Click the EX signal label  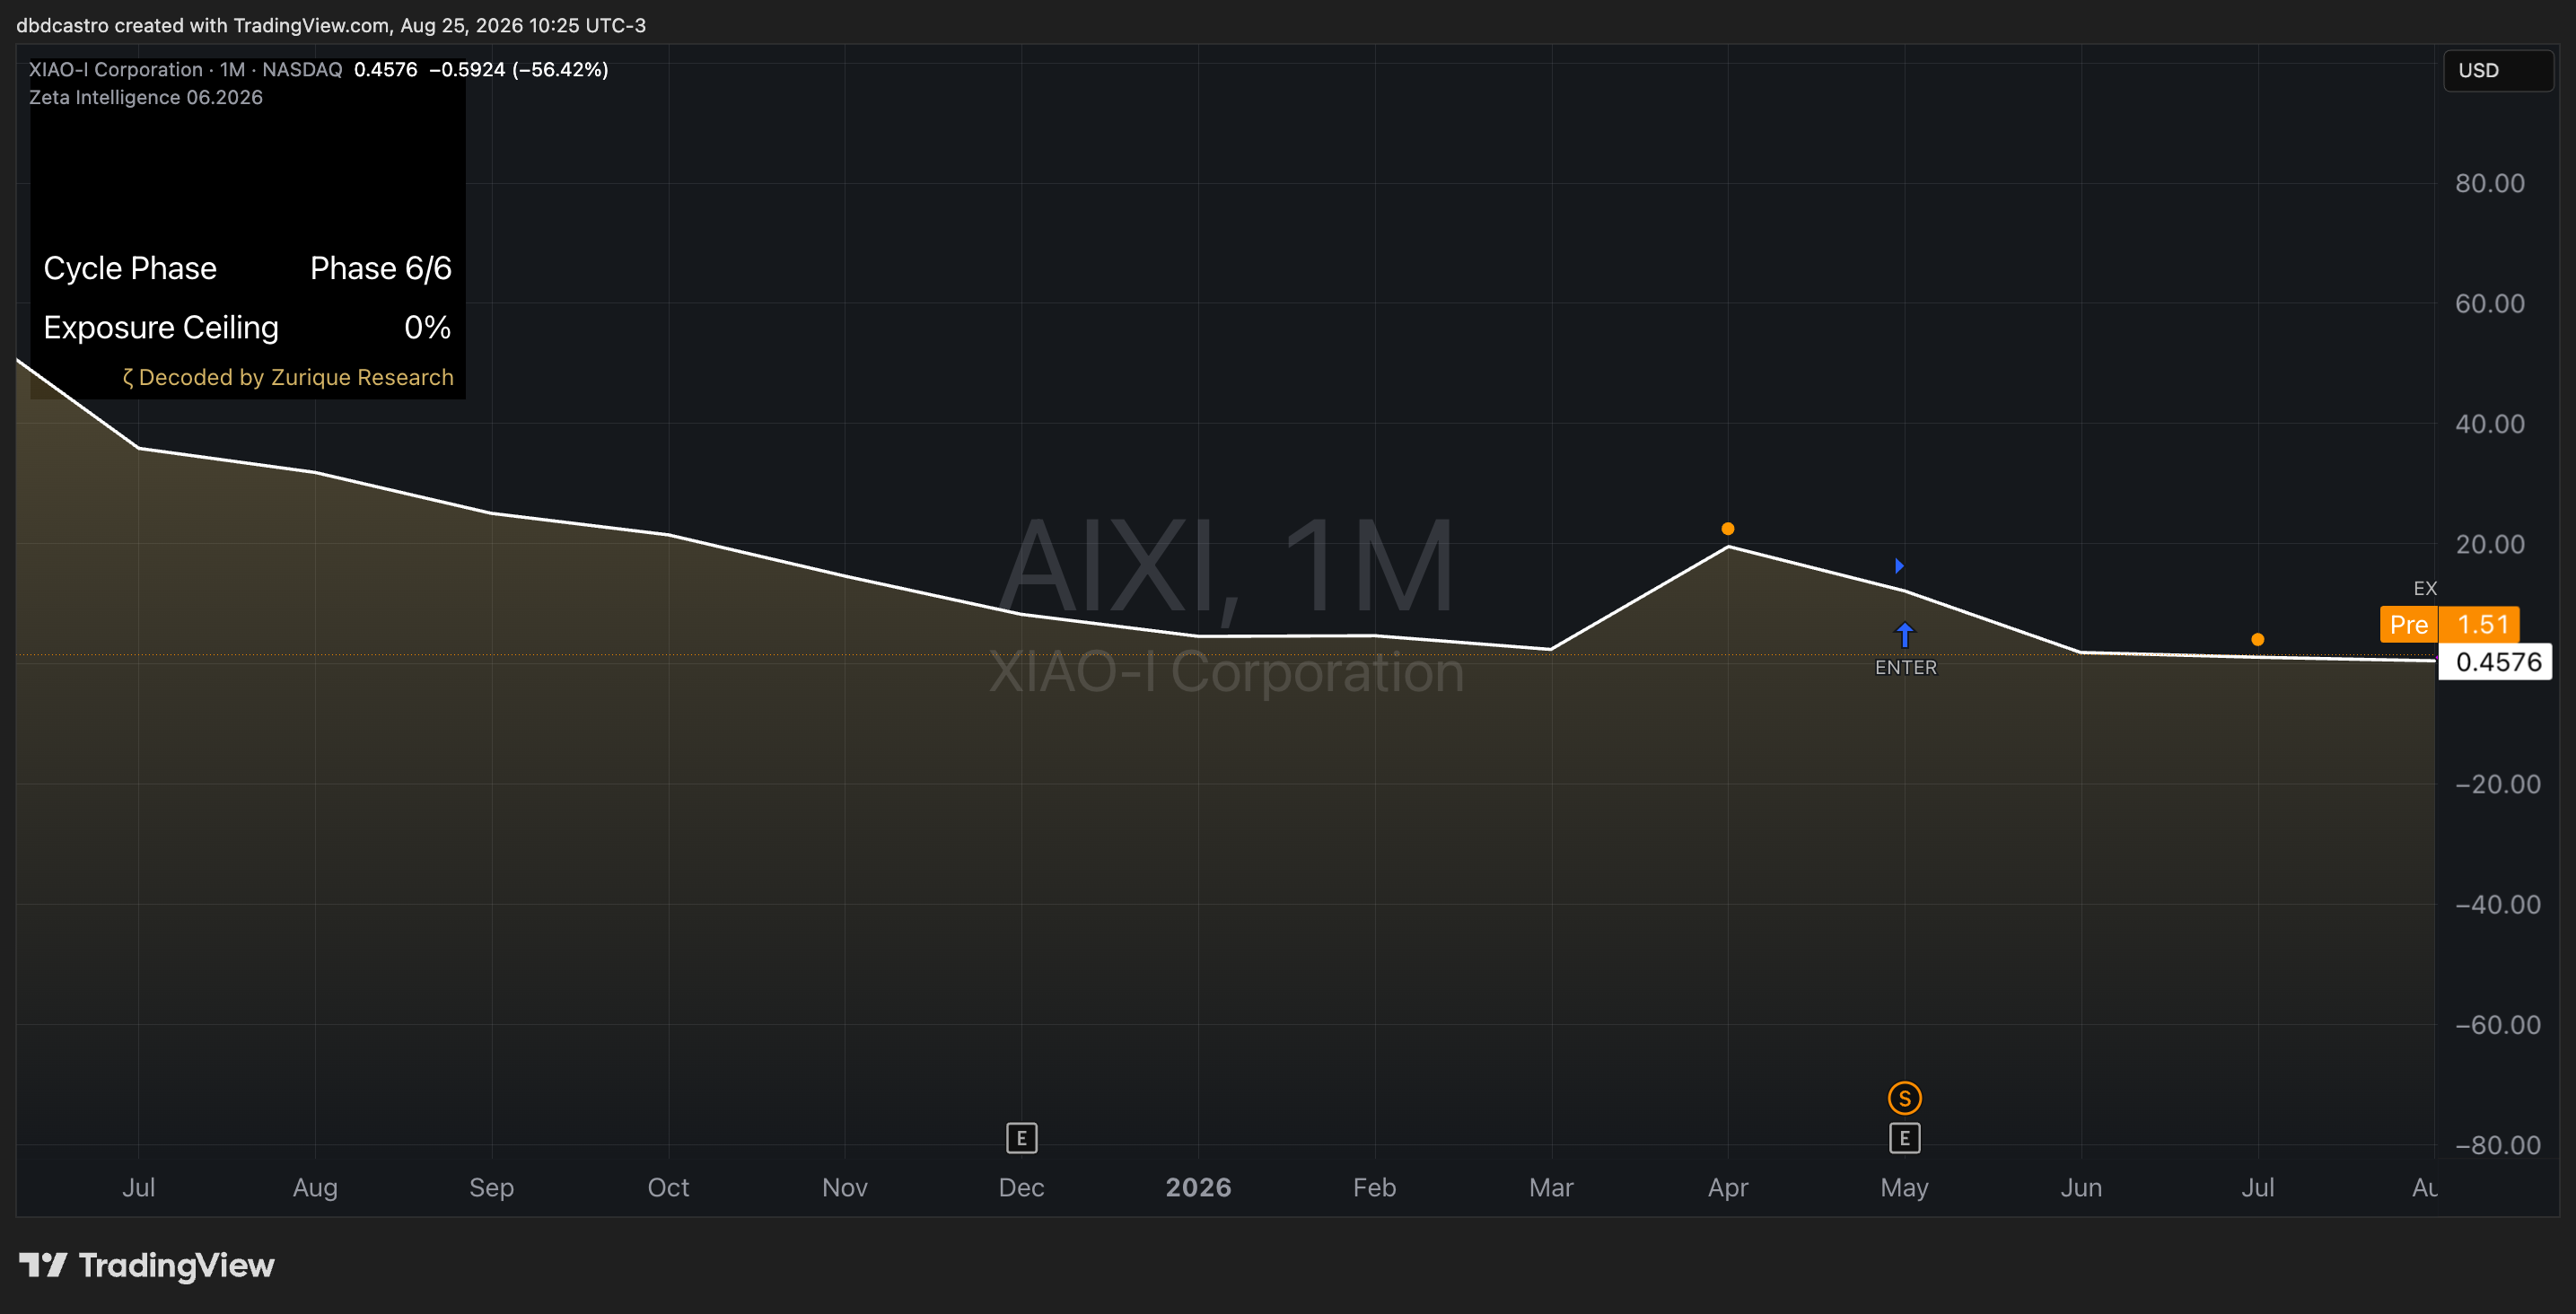(2425, 588)
